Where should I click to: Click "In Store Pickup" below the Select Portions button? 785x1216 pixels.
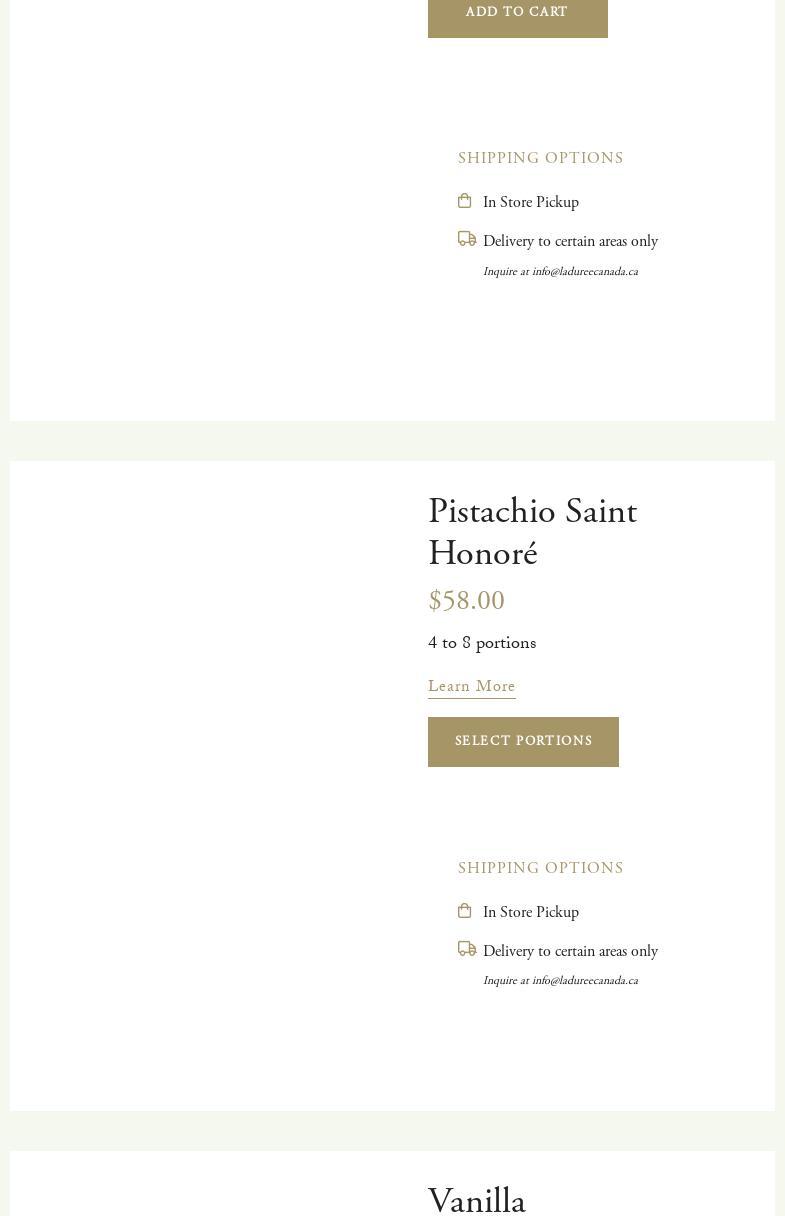[530, 912]
